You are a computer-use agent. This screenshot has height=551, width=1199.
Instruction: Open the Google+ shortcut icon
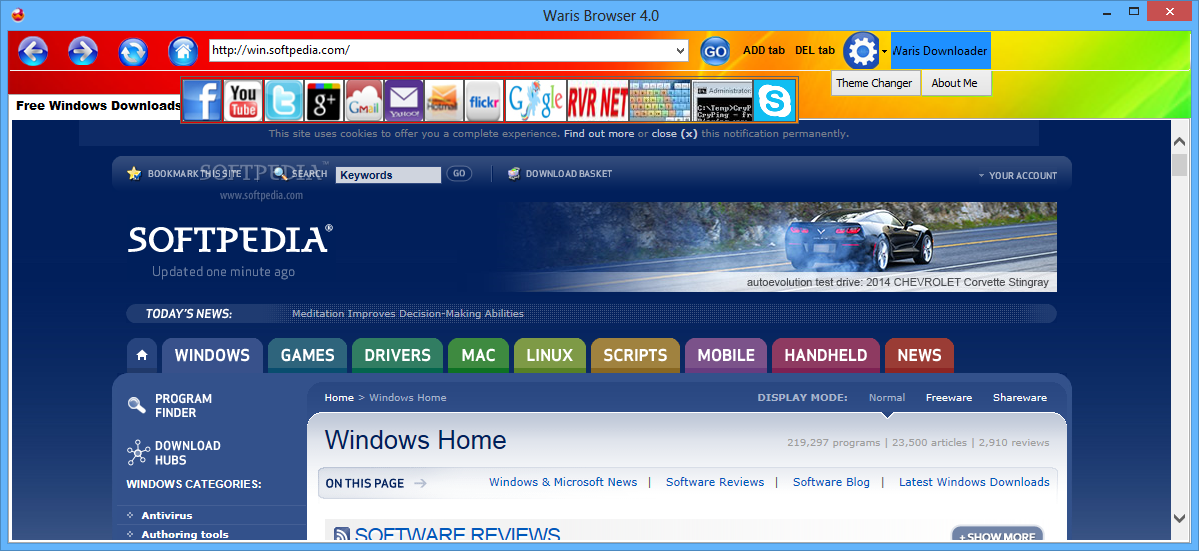coord(323,100)
